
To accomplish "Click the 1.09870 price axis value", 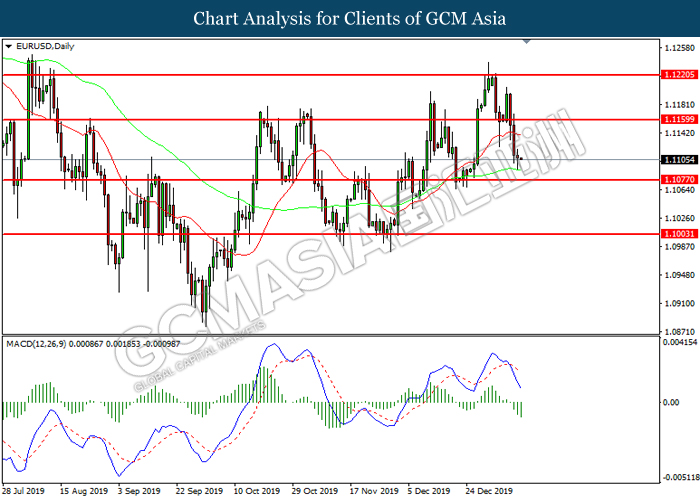I will (679, 246).
